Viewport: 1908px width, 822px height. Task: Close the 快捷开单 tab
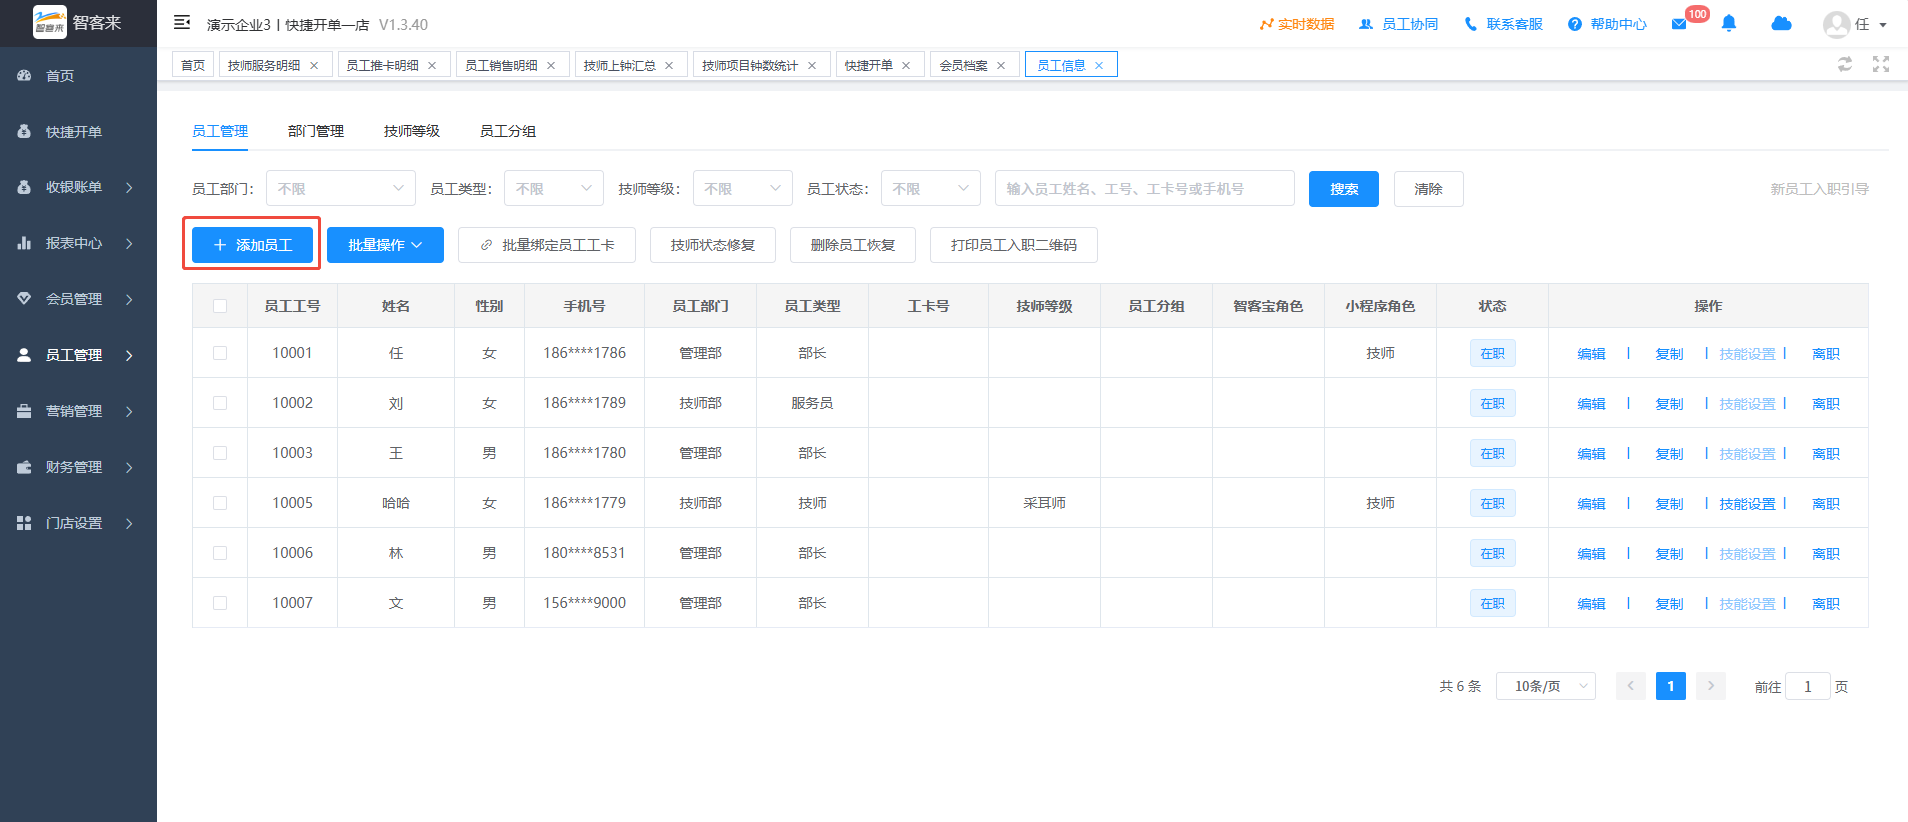click(x=906, y=65)
